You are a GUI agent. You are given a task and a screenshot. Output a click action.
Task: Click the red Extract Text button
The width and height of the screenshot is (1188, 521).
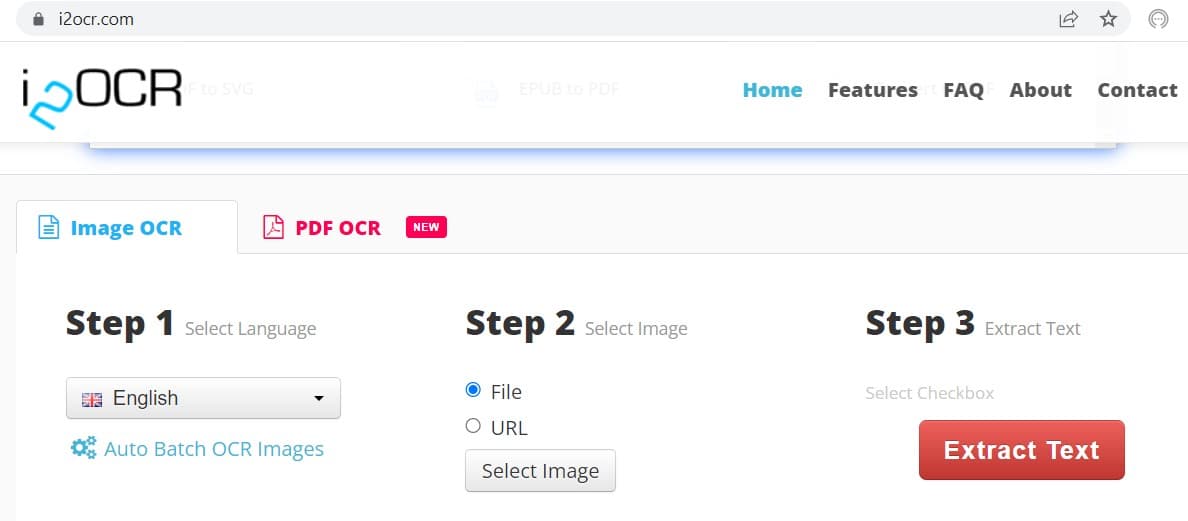(1021, 450)
